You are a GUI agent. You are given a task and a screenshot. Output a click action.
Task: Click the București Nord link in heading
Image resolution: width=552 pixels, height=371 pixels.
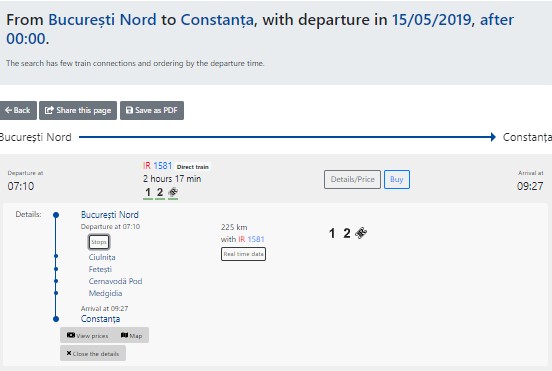102,20
